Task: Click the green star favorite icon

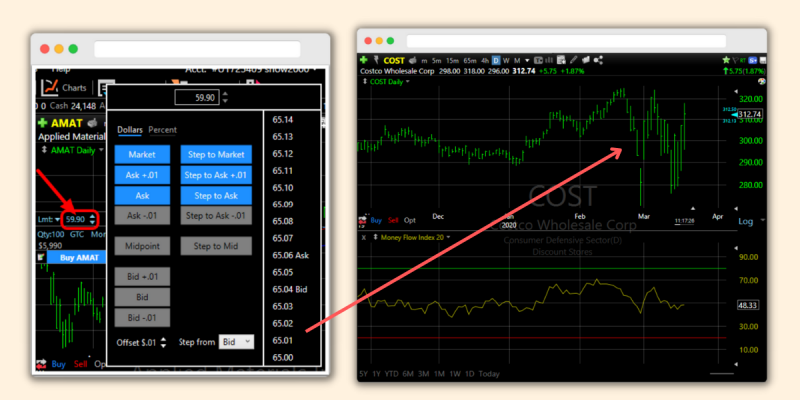Action: coord(727,60)
